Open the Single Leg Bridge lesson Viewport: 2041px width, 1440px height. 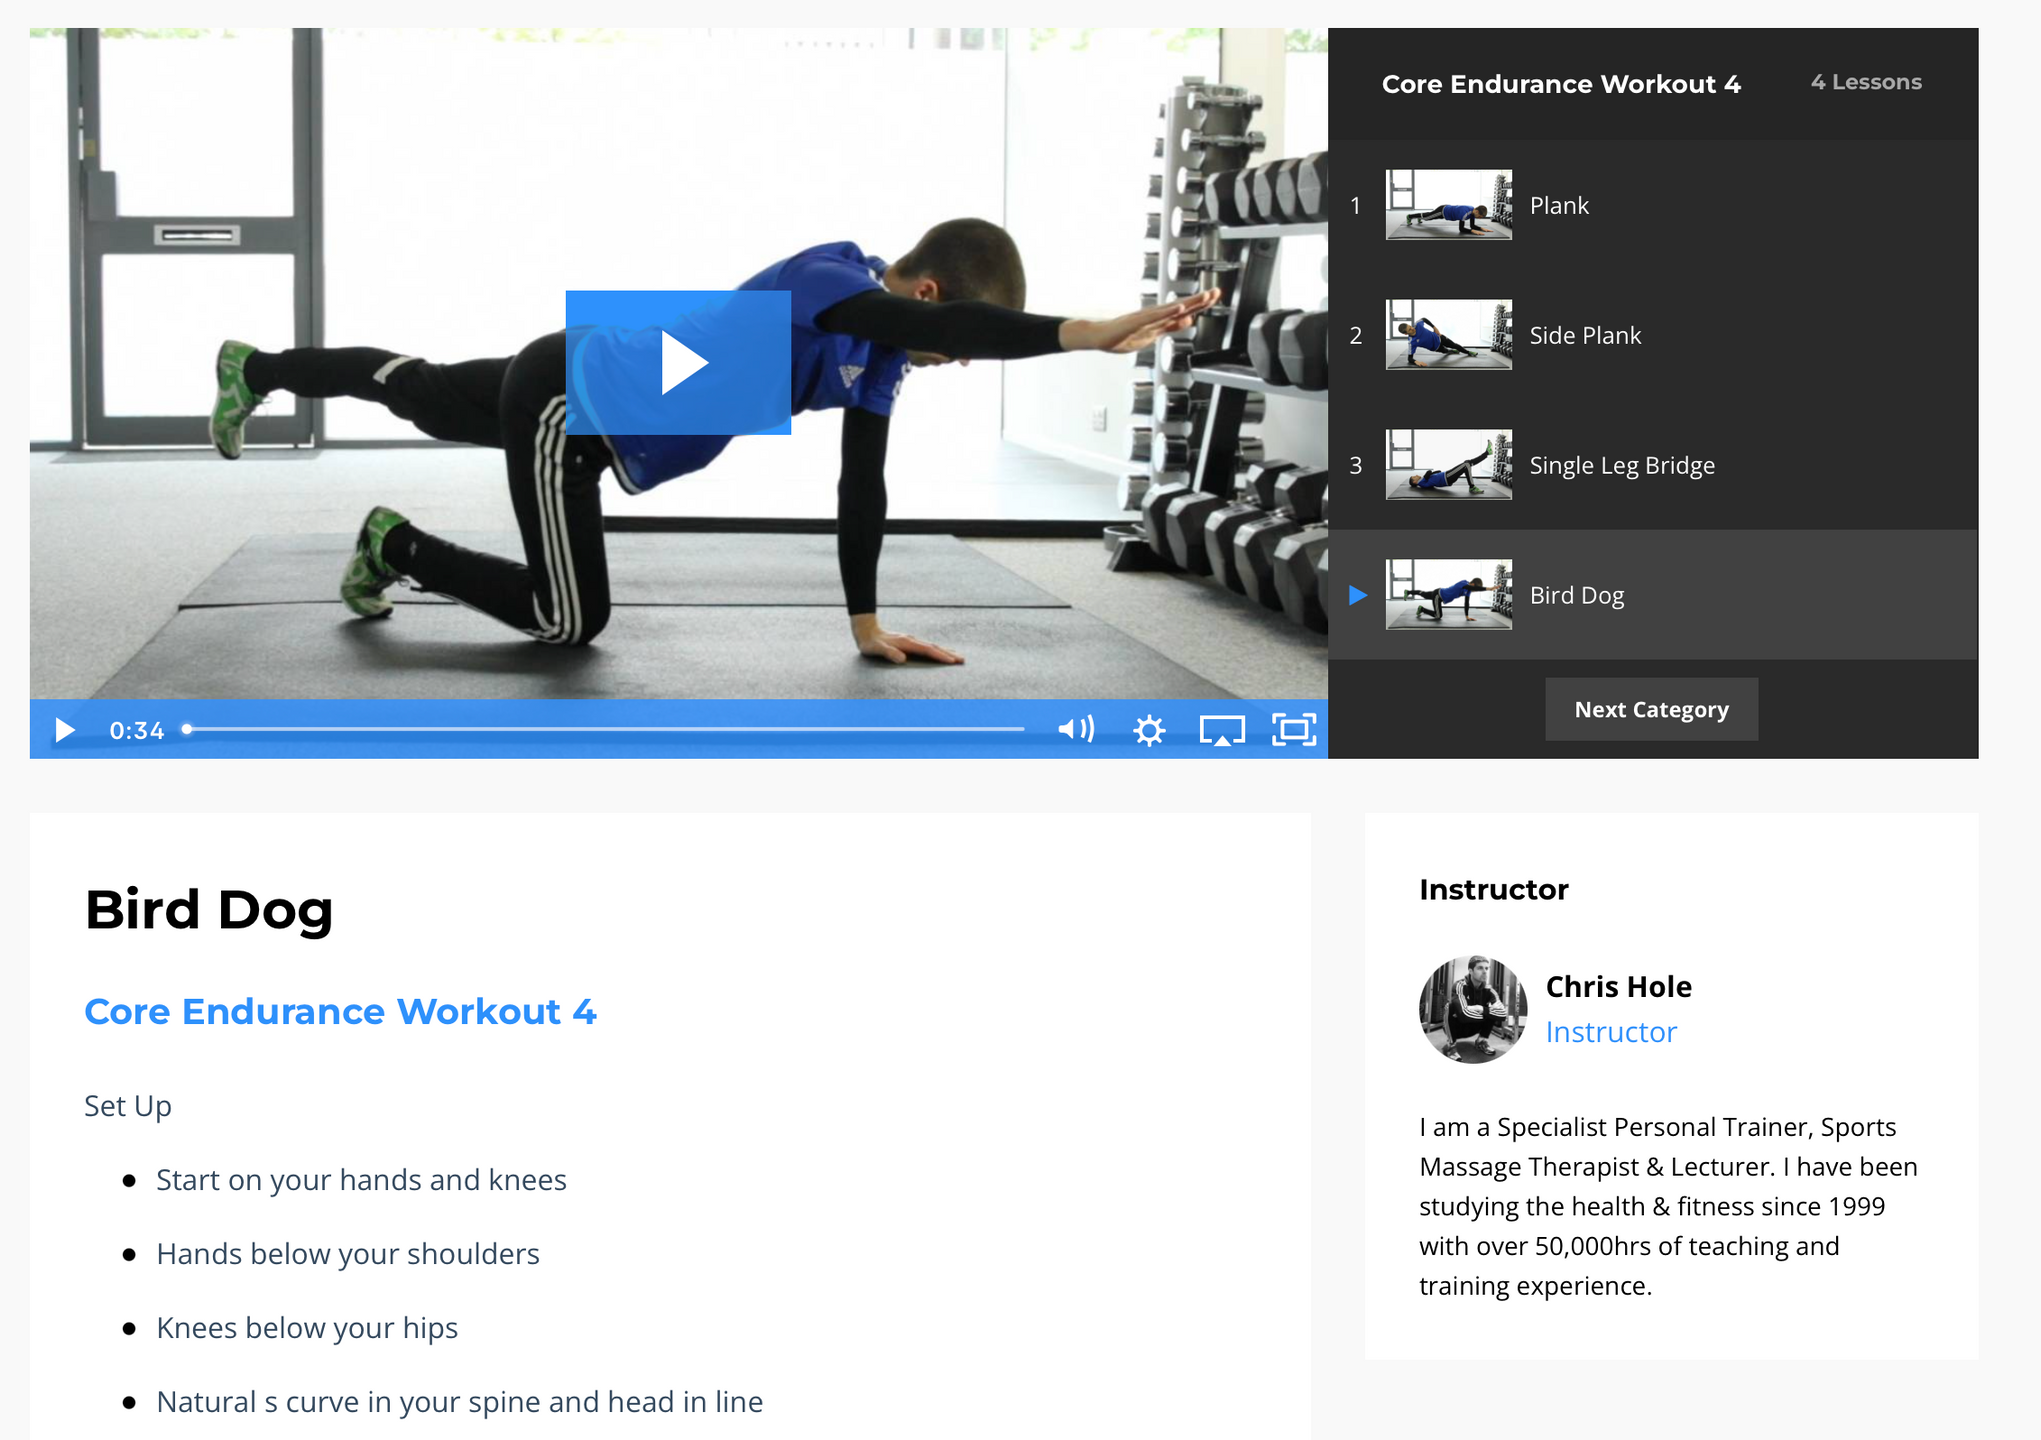[1653, 465]
